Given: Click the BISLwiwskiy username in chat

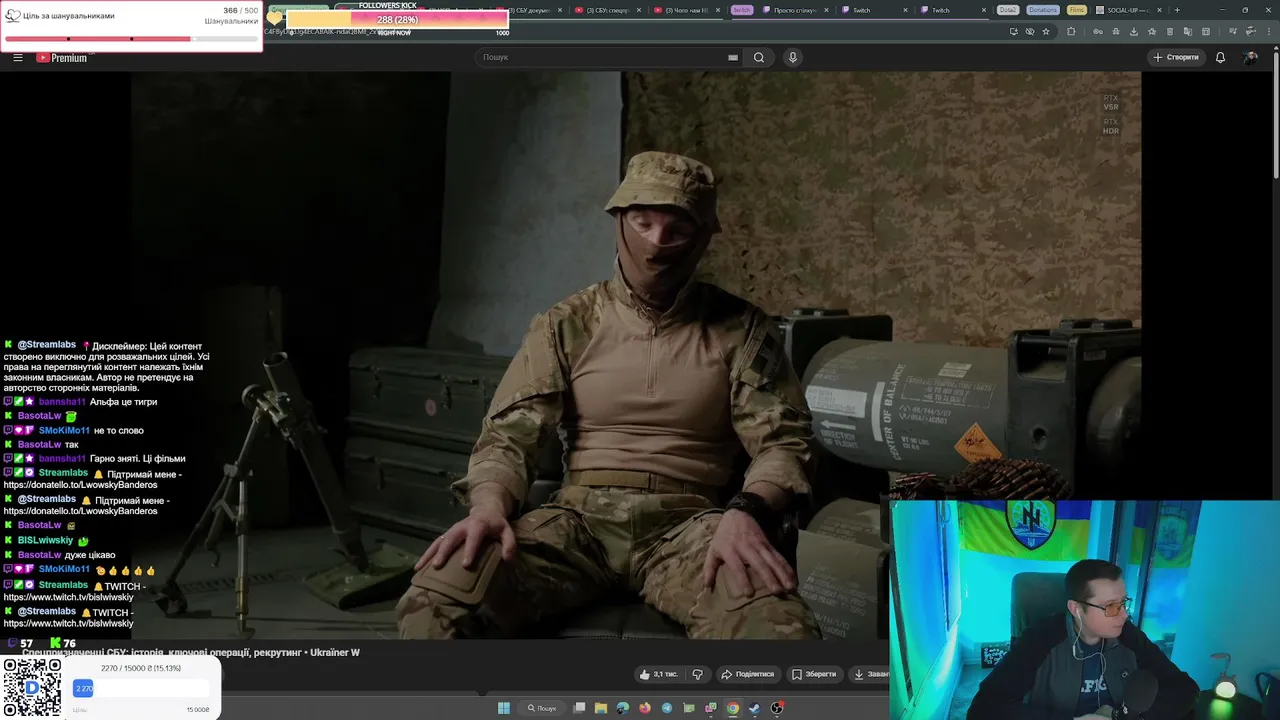Looking at the screenshot, I should point(45,541).
